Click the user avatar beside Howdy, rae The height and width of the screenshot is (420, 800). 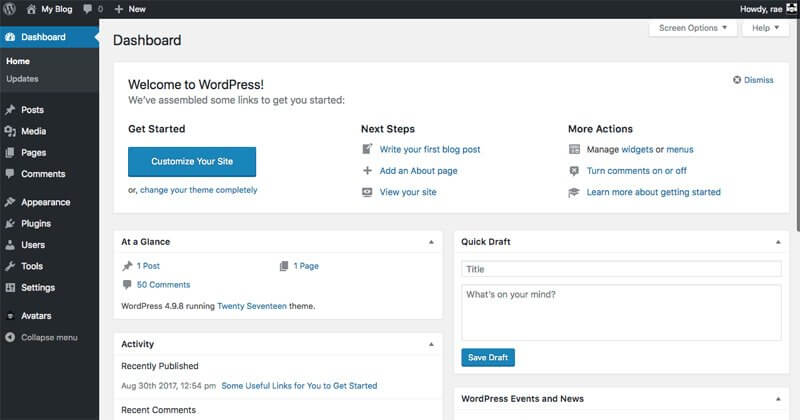pos(791,9)
